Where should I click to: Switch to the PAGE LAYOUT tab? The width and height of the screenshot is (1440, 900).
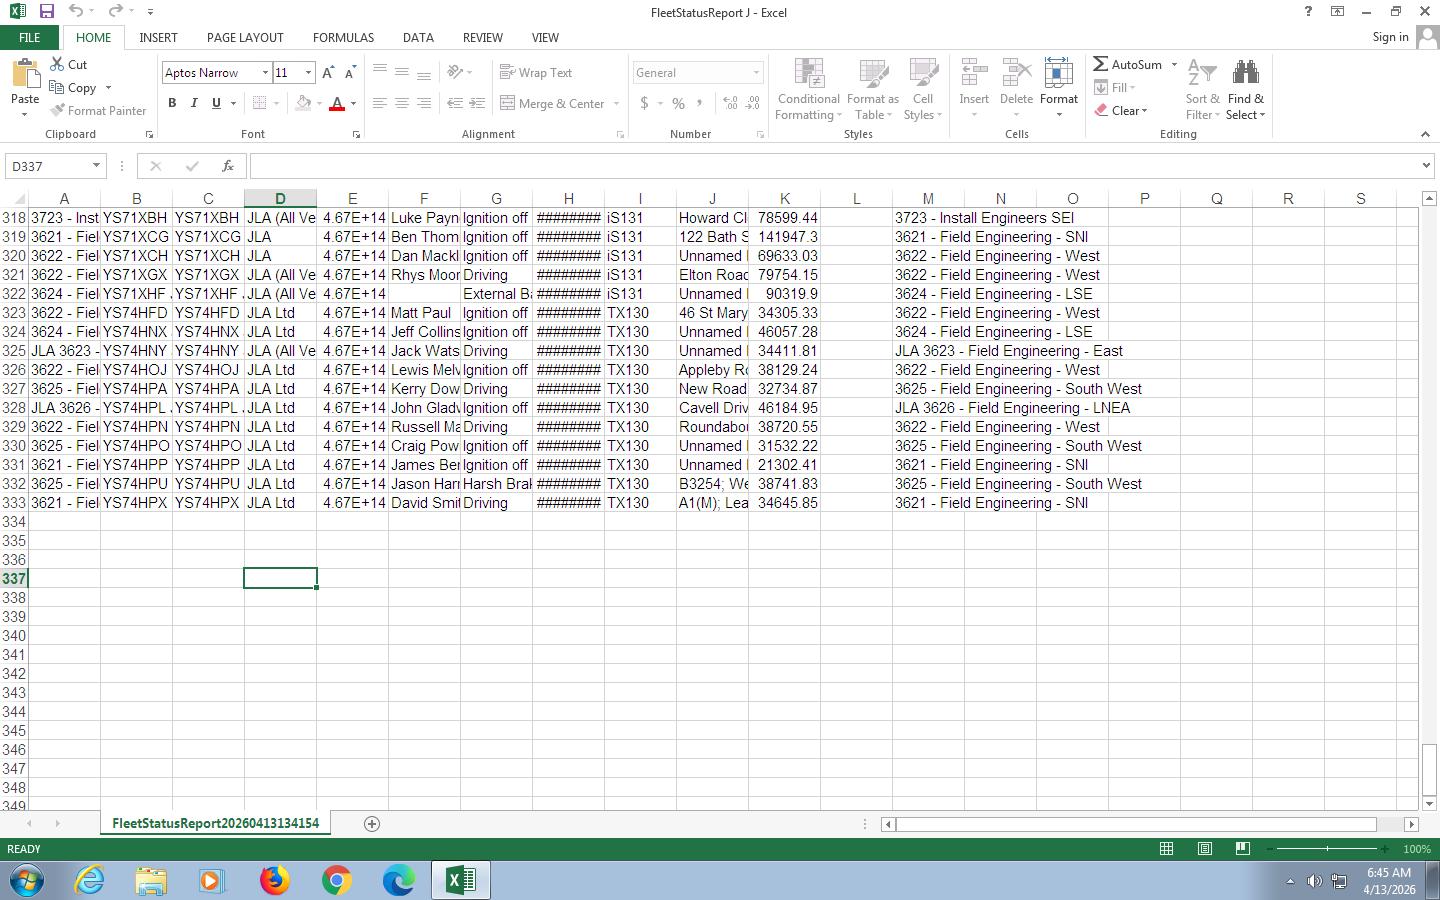coord(245,37)
